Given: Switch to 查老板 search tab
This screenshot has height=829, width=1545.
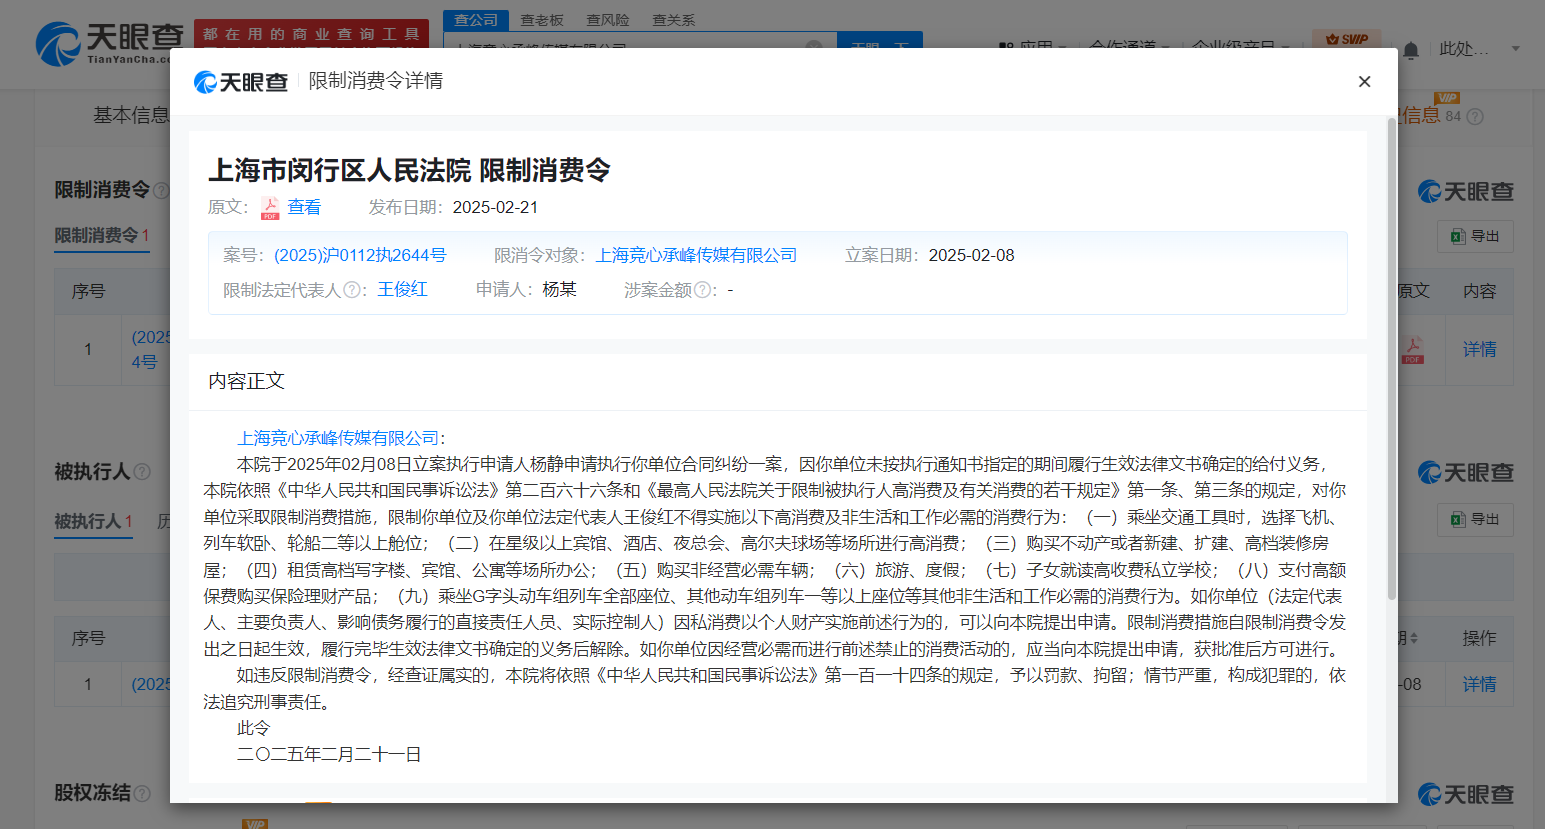Looking at the screenshot, I should click(x=542, y=20).
